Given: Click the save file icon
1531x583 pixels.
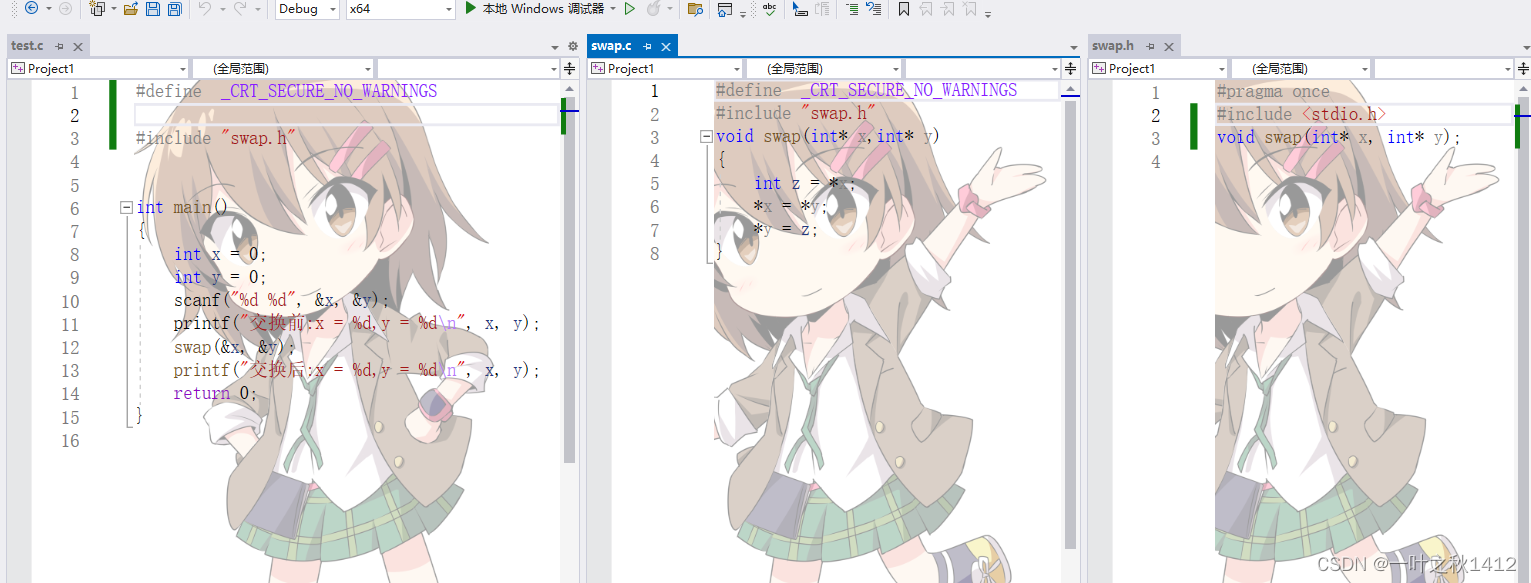Looking at the screenshot, I should (x=153, y=8).
